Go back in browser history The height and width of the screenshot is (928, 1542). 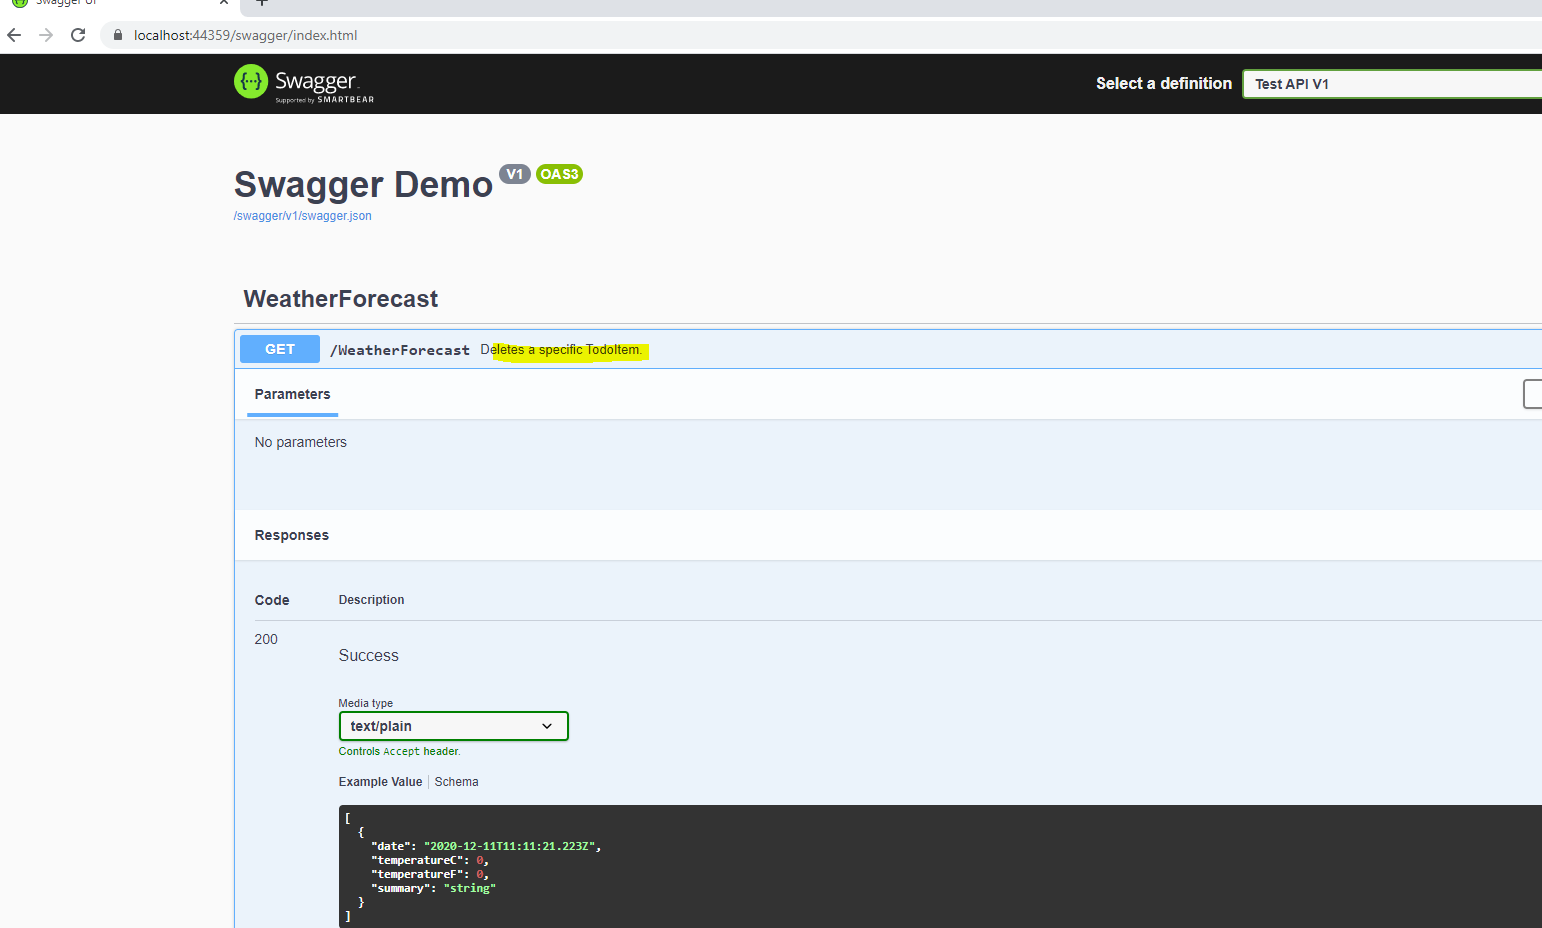14,35
